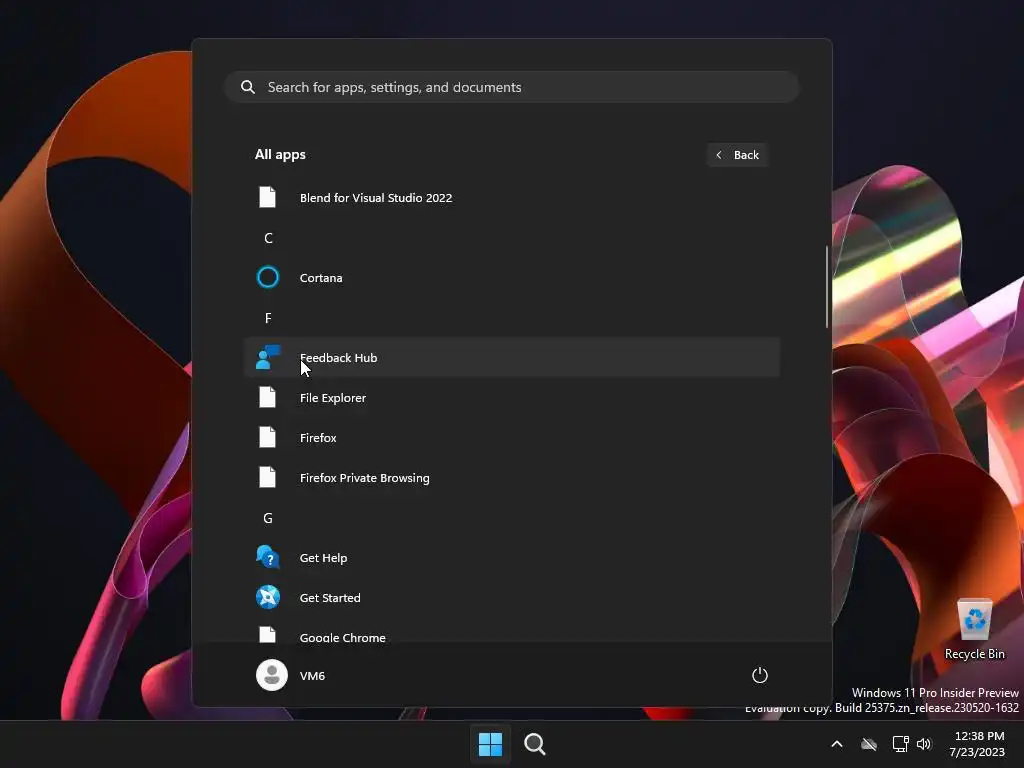Select the Recycle Bin desktop icon
This screenshot has width=1024, height=768.
coord(974,630)
